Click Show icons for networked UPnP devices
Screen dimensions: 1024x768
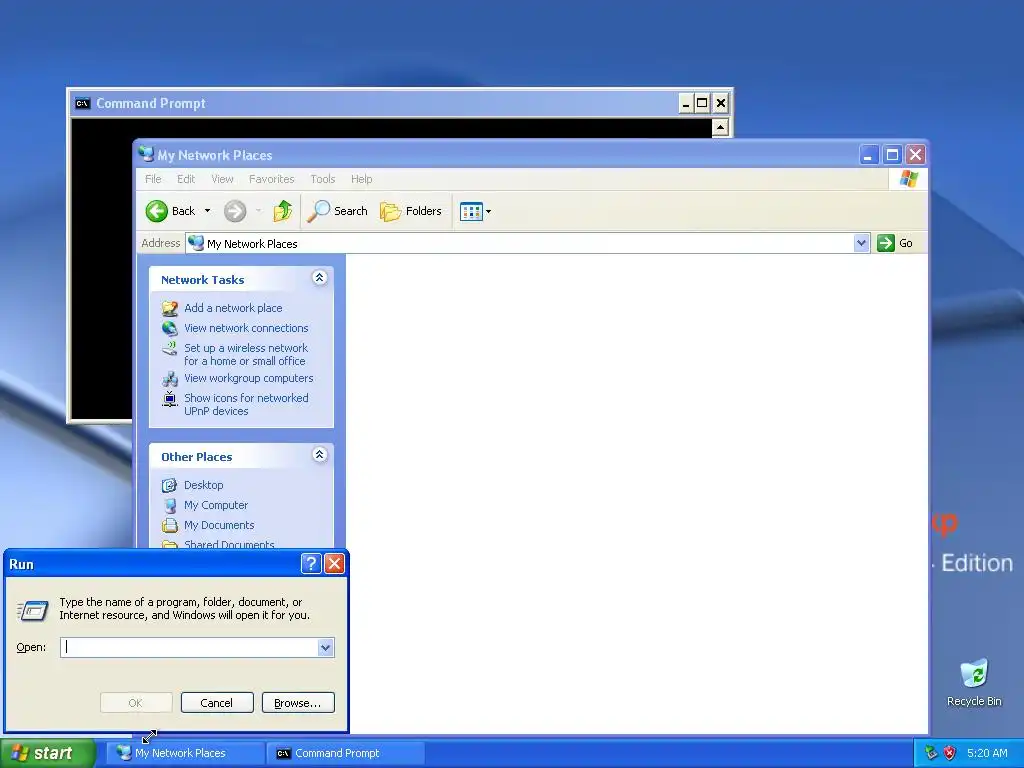pos(246,405)
